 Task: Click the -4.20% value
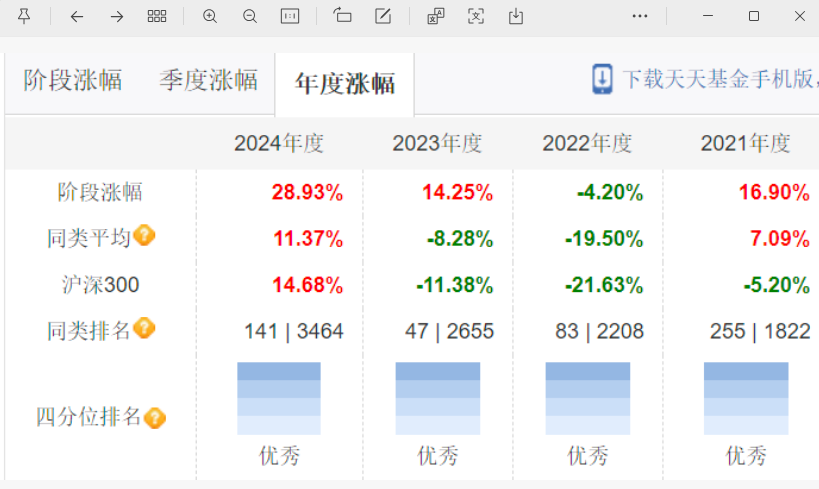[610, 192]
